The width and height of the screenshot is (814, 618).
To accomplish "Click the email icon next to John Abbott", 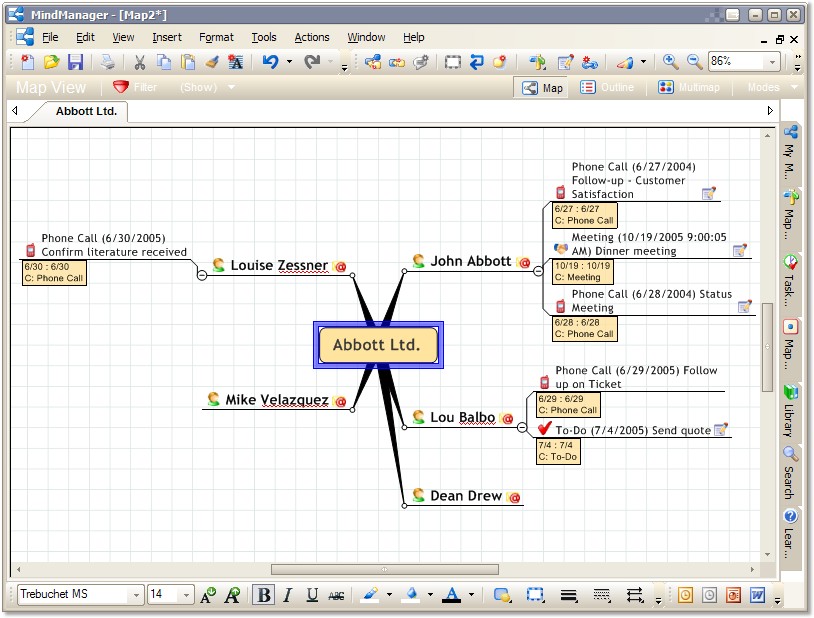I will point(524,263).
